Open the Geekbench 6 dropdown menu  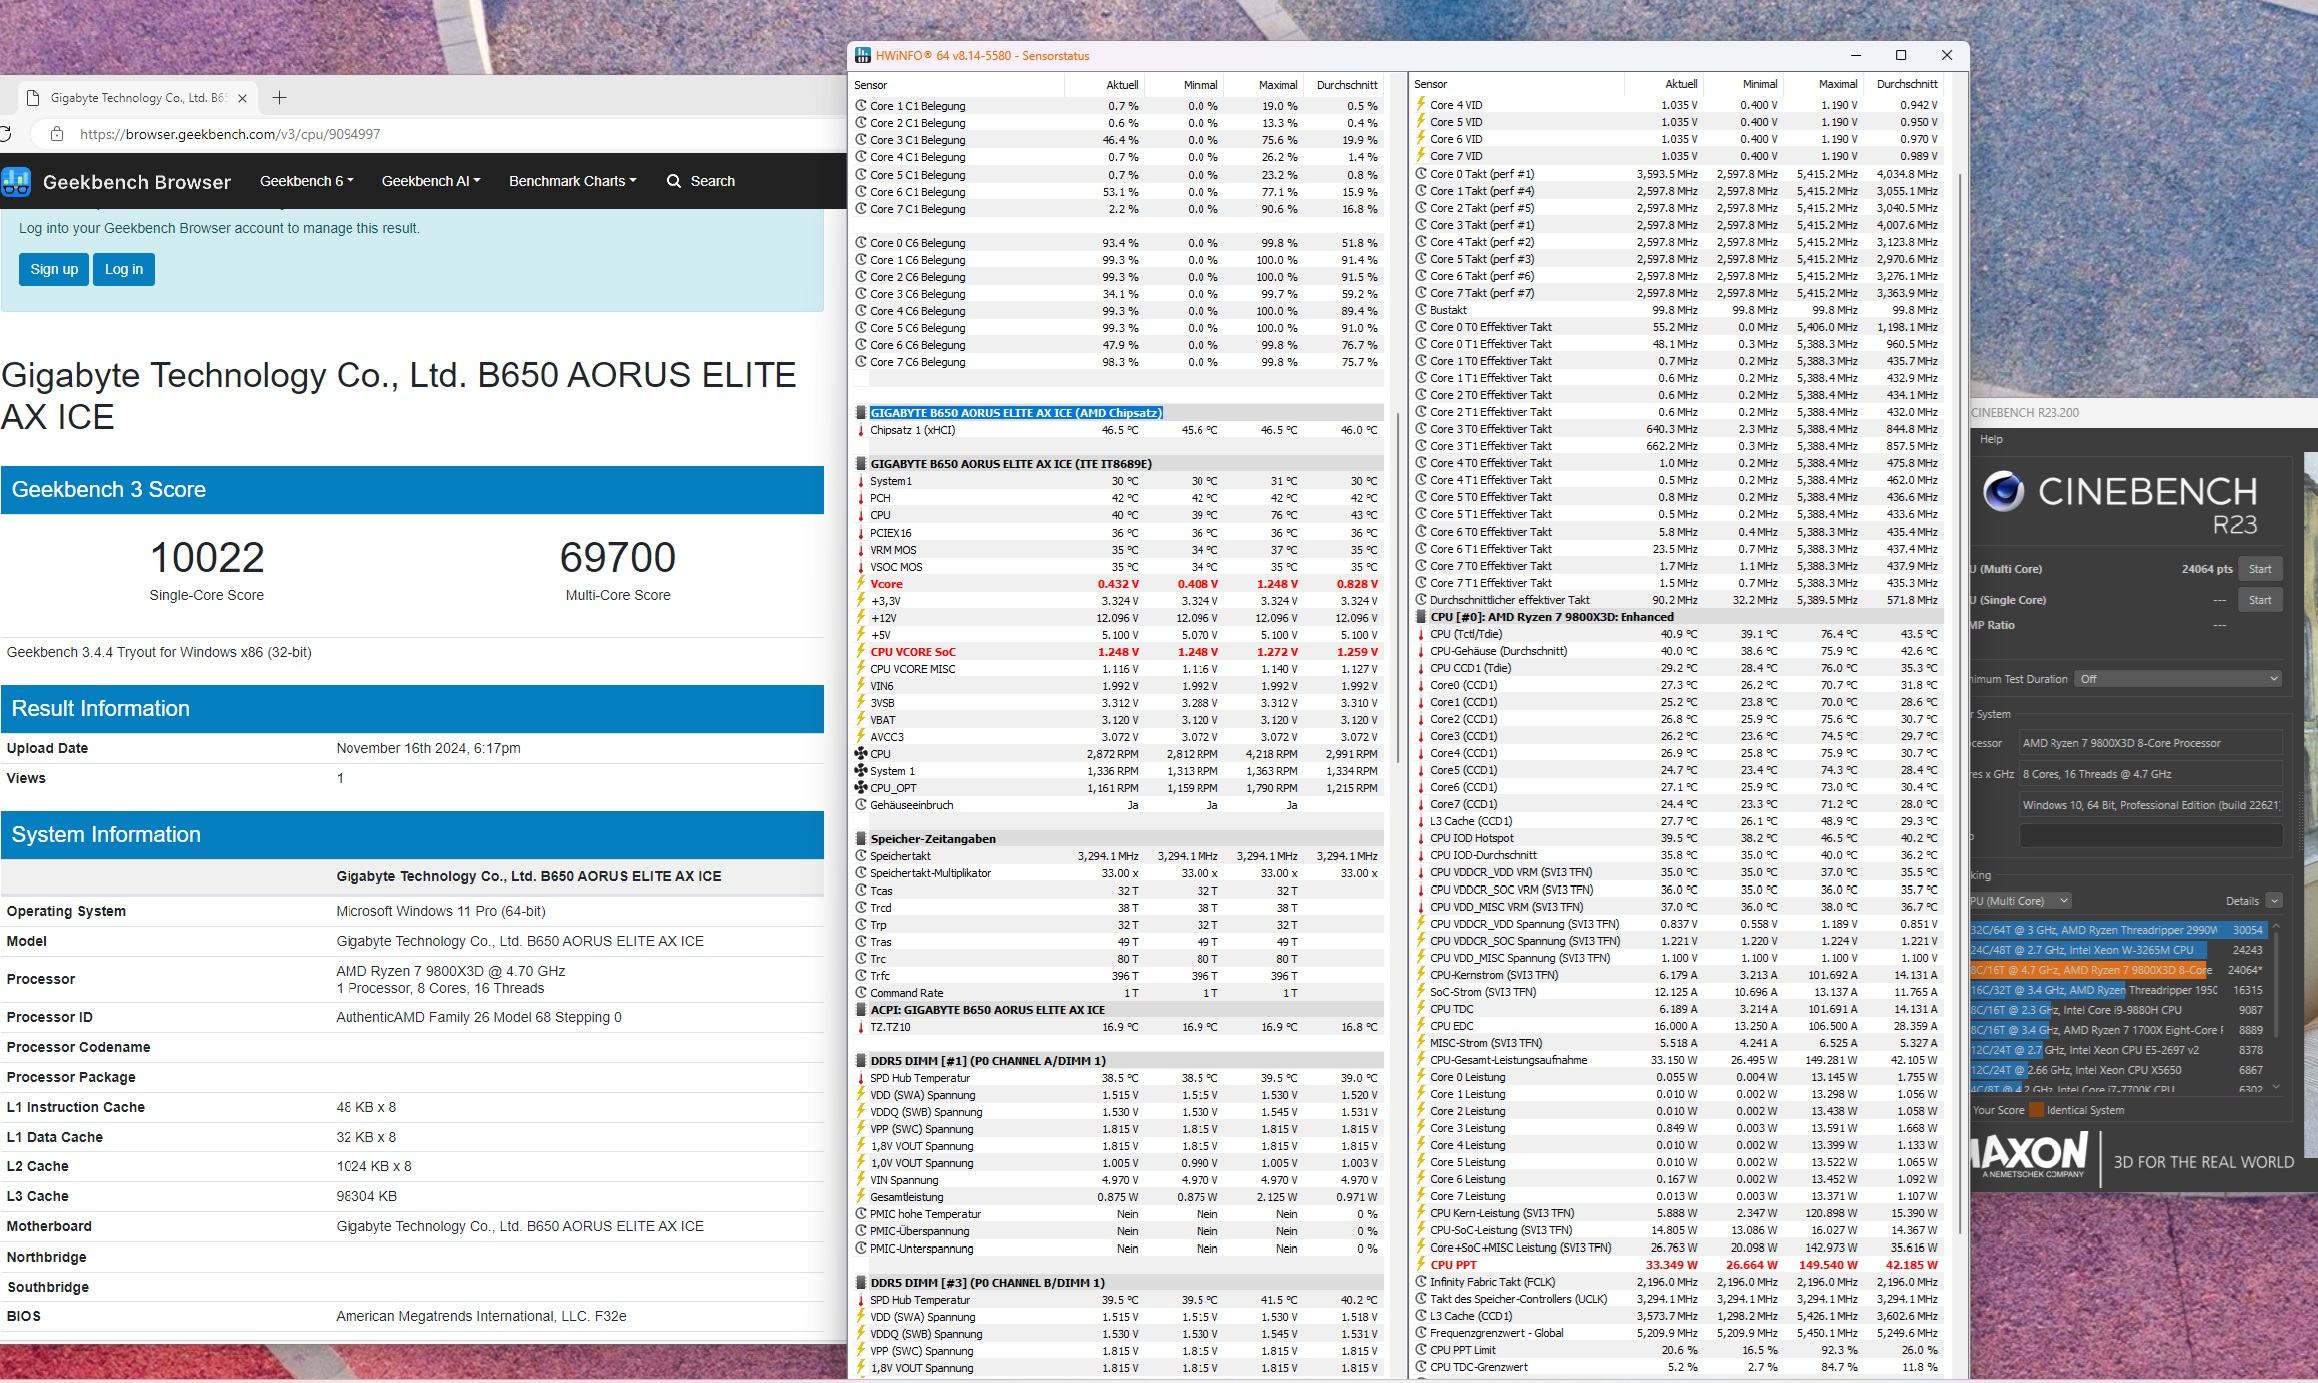coord(306,181)
